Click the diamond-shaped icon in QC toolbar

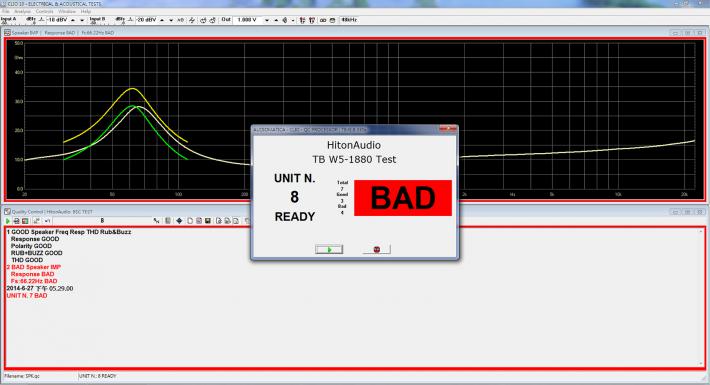click(x=179, y=221)
